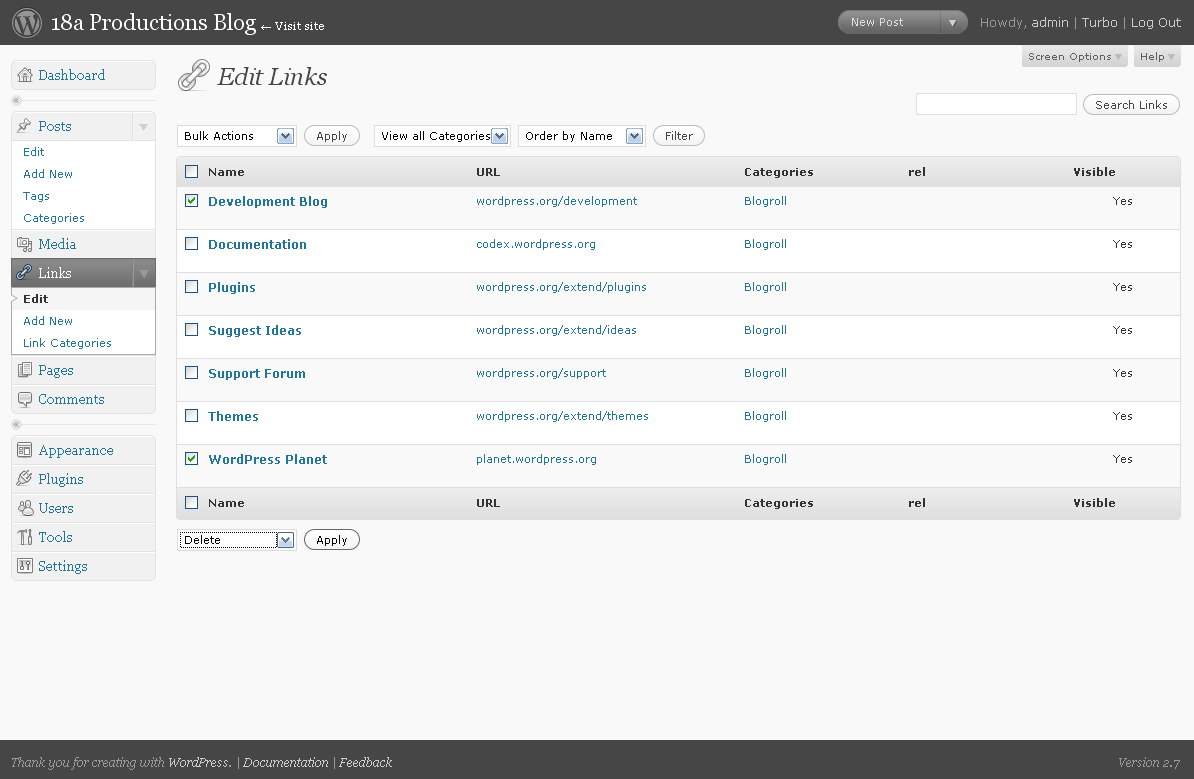This screenshot has width=1194, height=779.
Task: Open the Development Blog link name
Action: coord(267,202)
